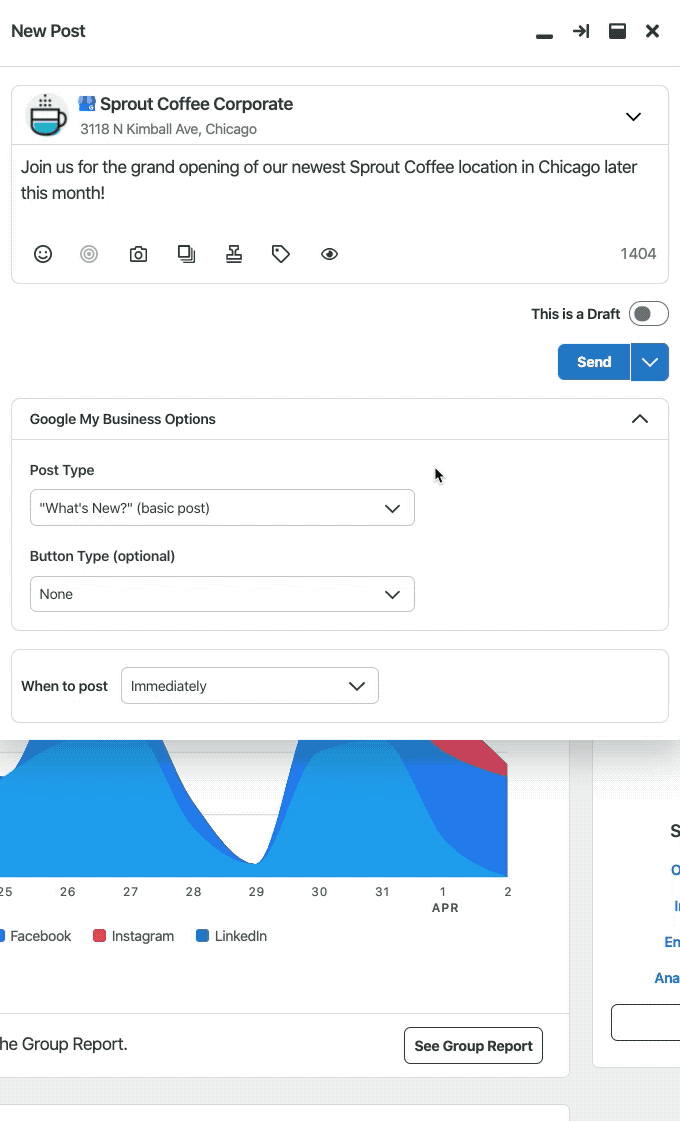Add a photo with the camera icon
This screenshot has height=1121, width=680.
click(138, 254)
